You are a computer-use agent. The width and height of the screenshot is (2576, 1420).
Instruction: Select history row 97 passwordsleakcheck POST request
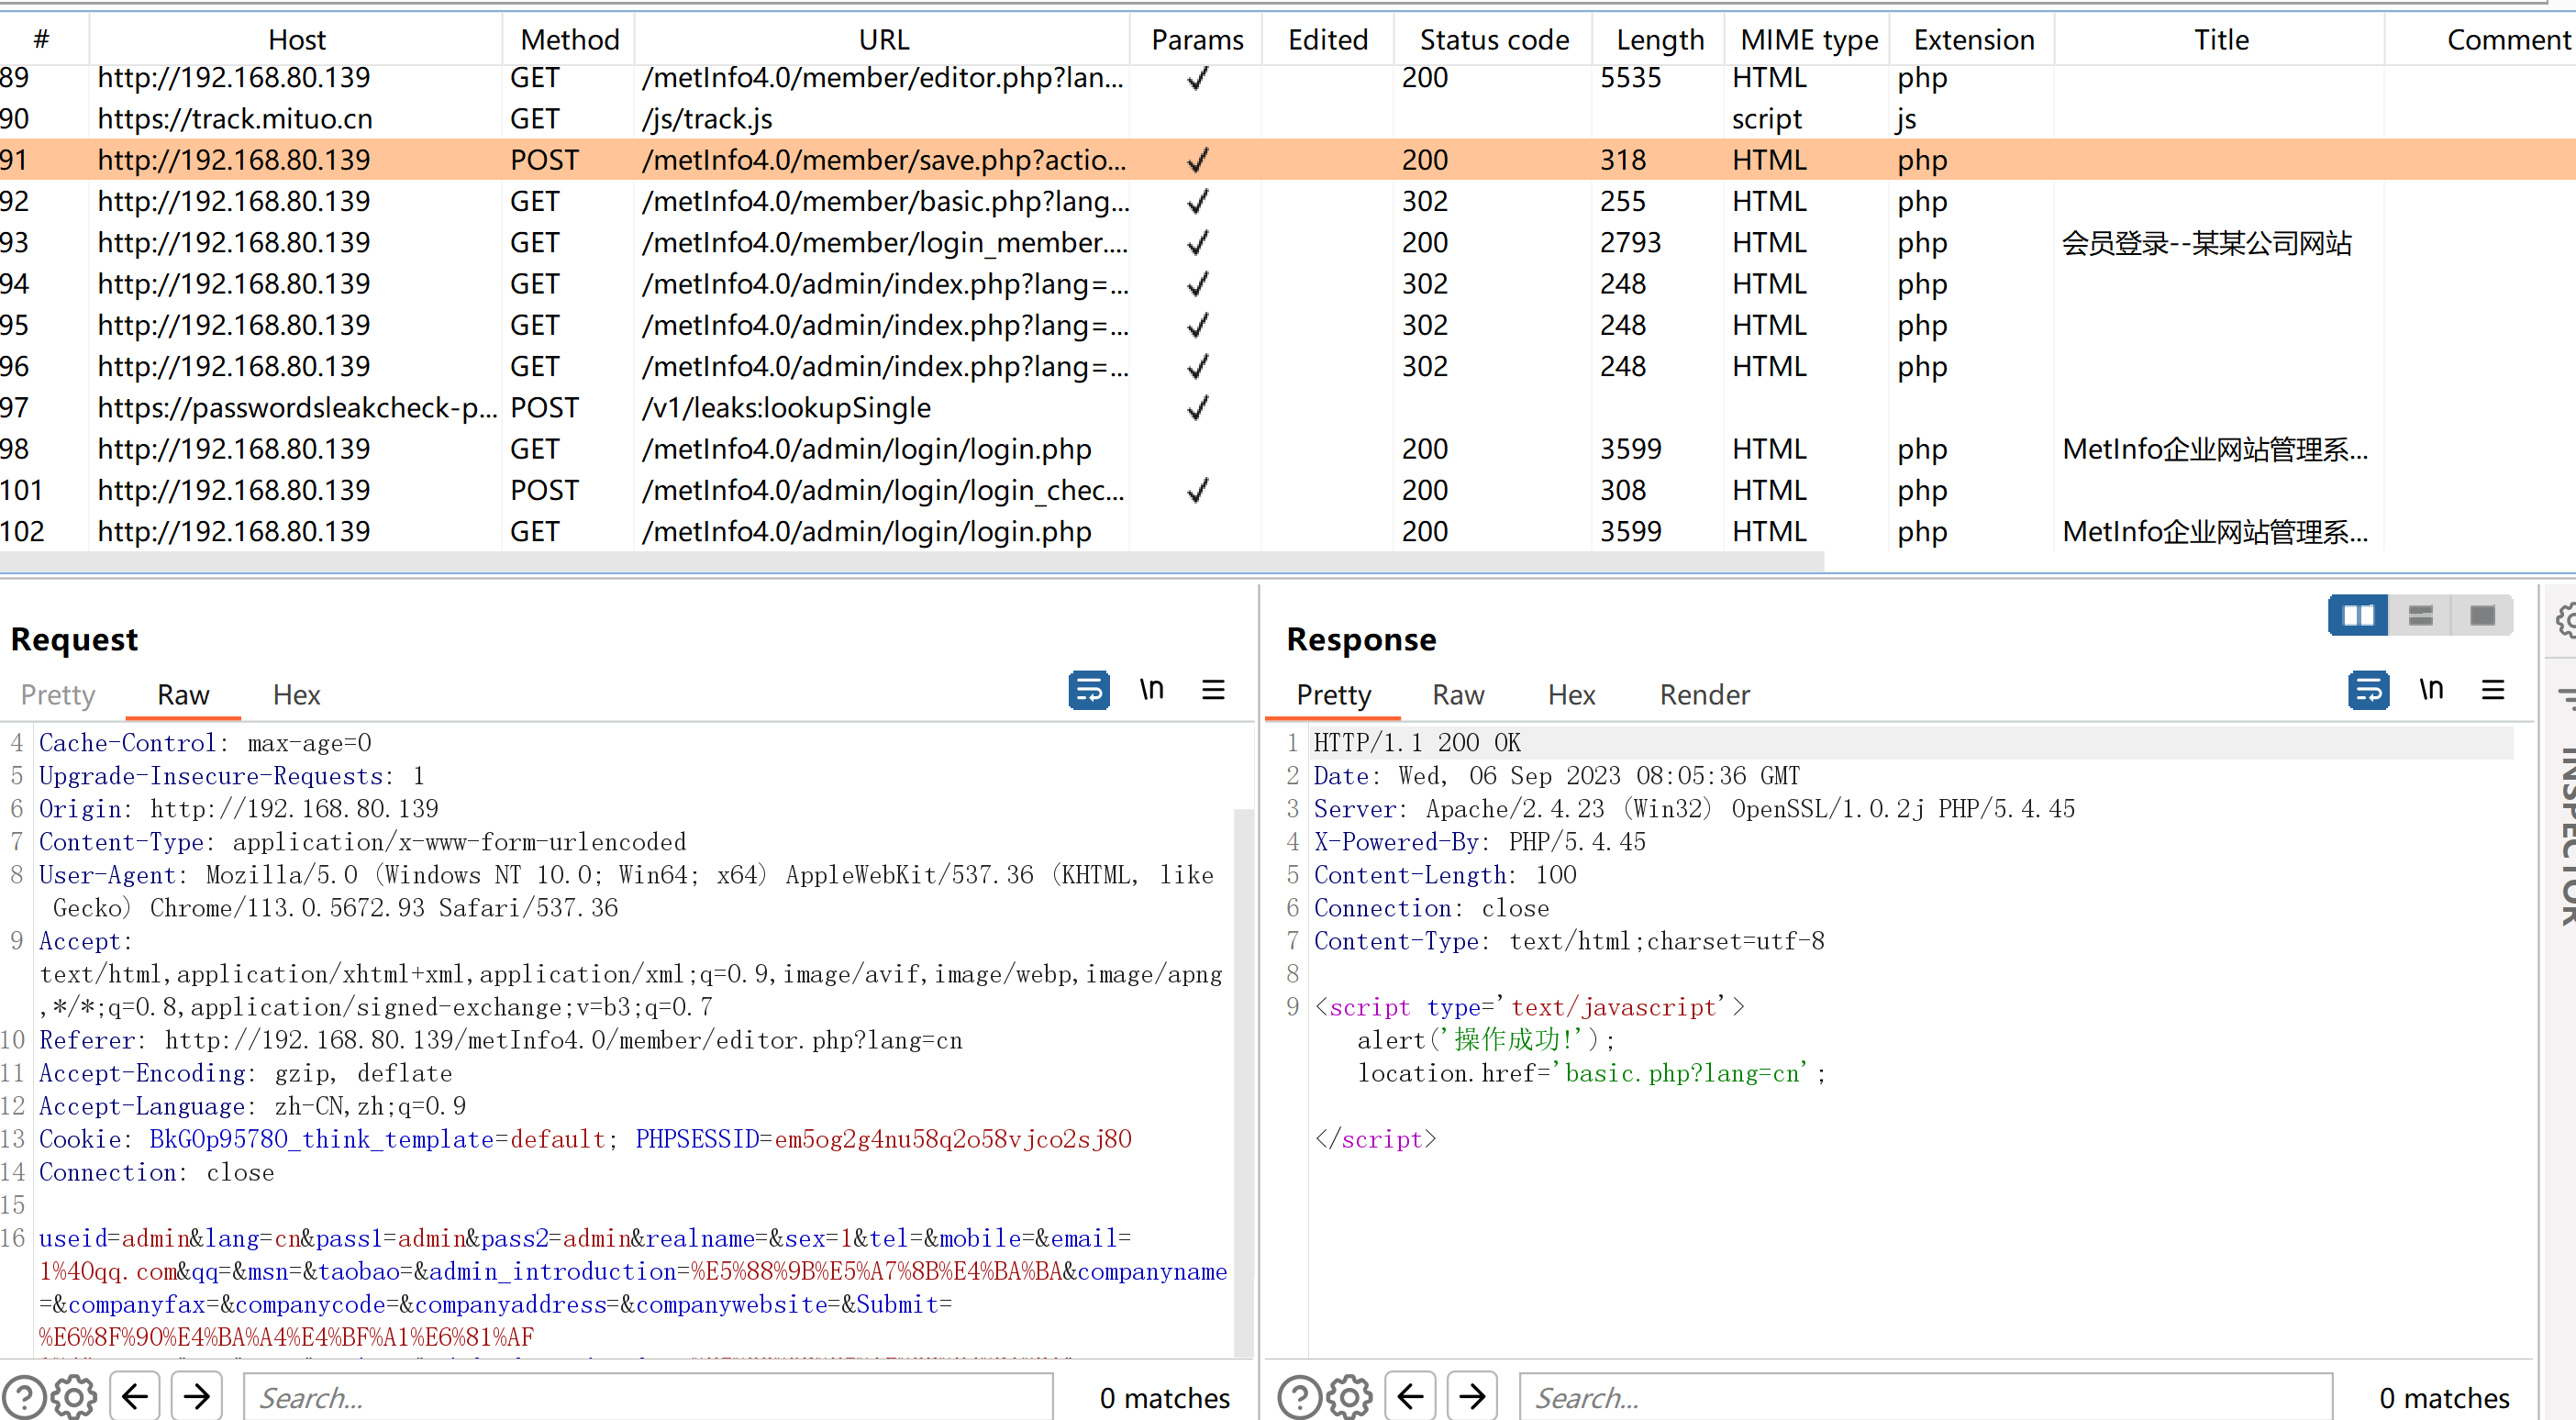pos(1288,408)
